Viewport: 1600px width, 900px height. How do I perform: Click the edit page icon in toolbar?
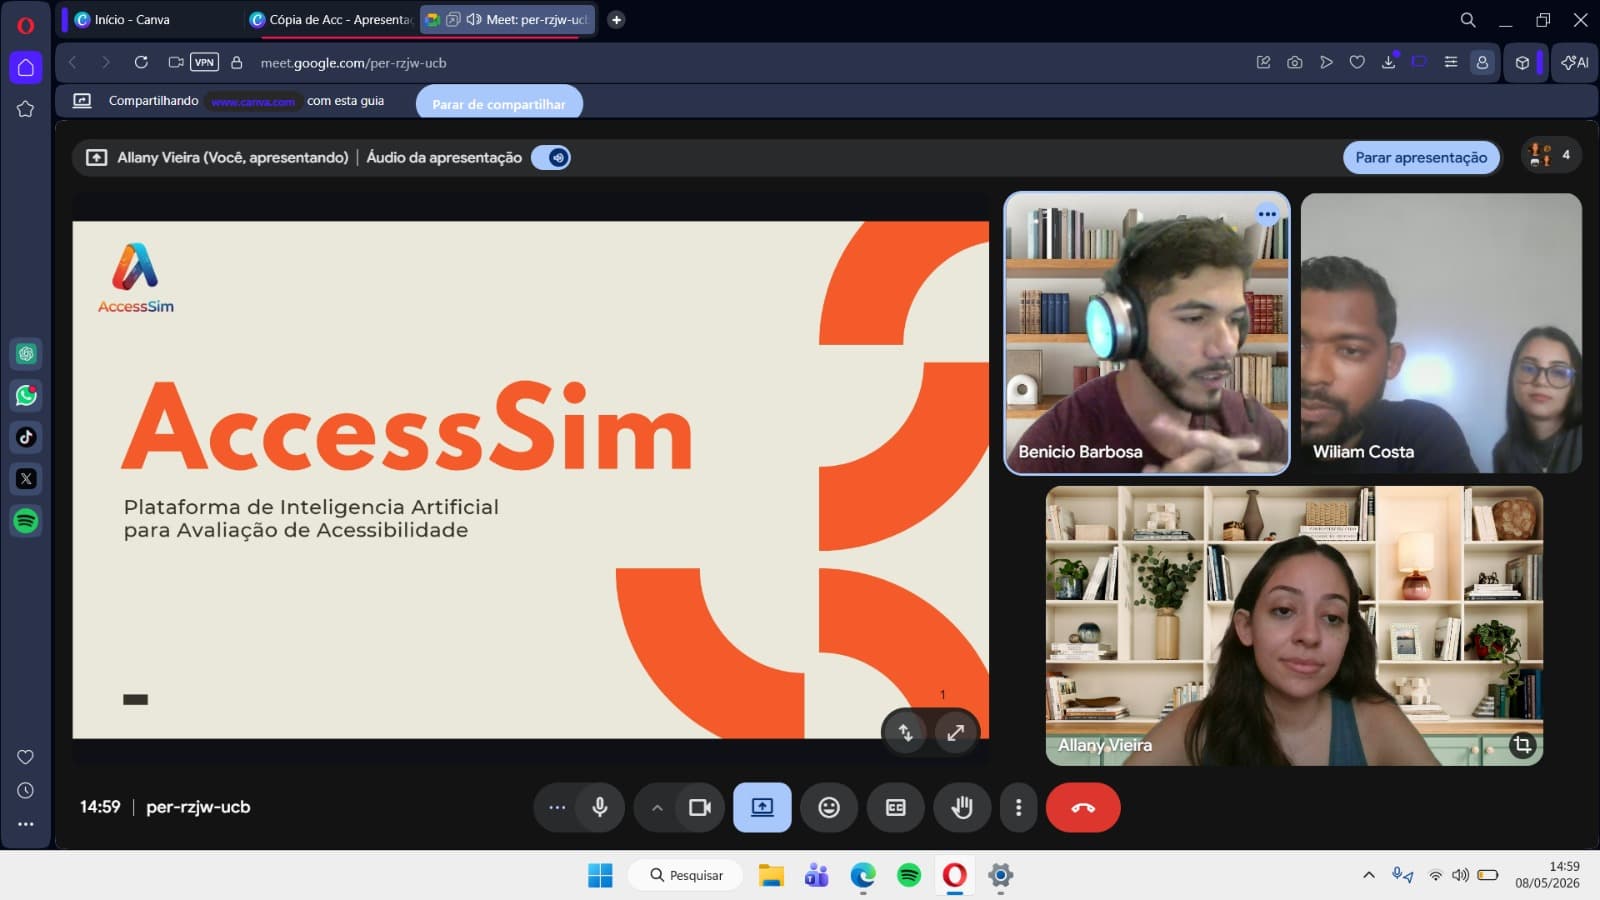point(1263,62)
